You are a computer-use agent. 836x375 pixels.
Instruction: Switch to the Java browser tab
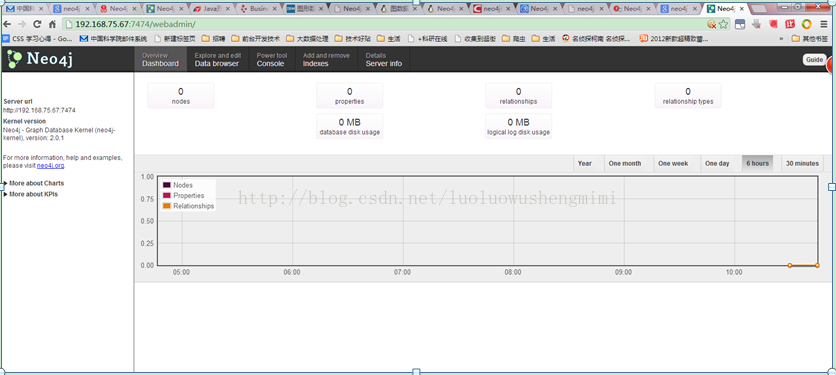tap(211, 9)
